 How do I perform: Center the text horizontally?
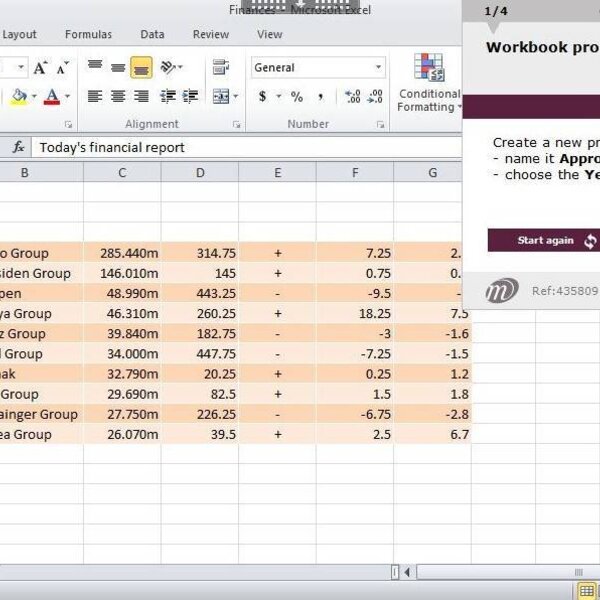(x=118, y=96)
